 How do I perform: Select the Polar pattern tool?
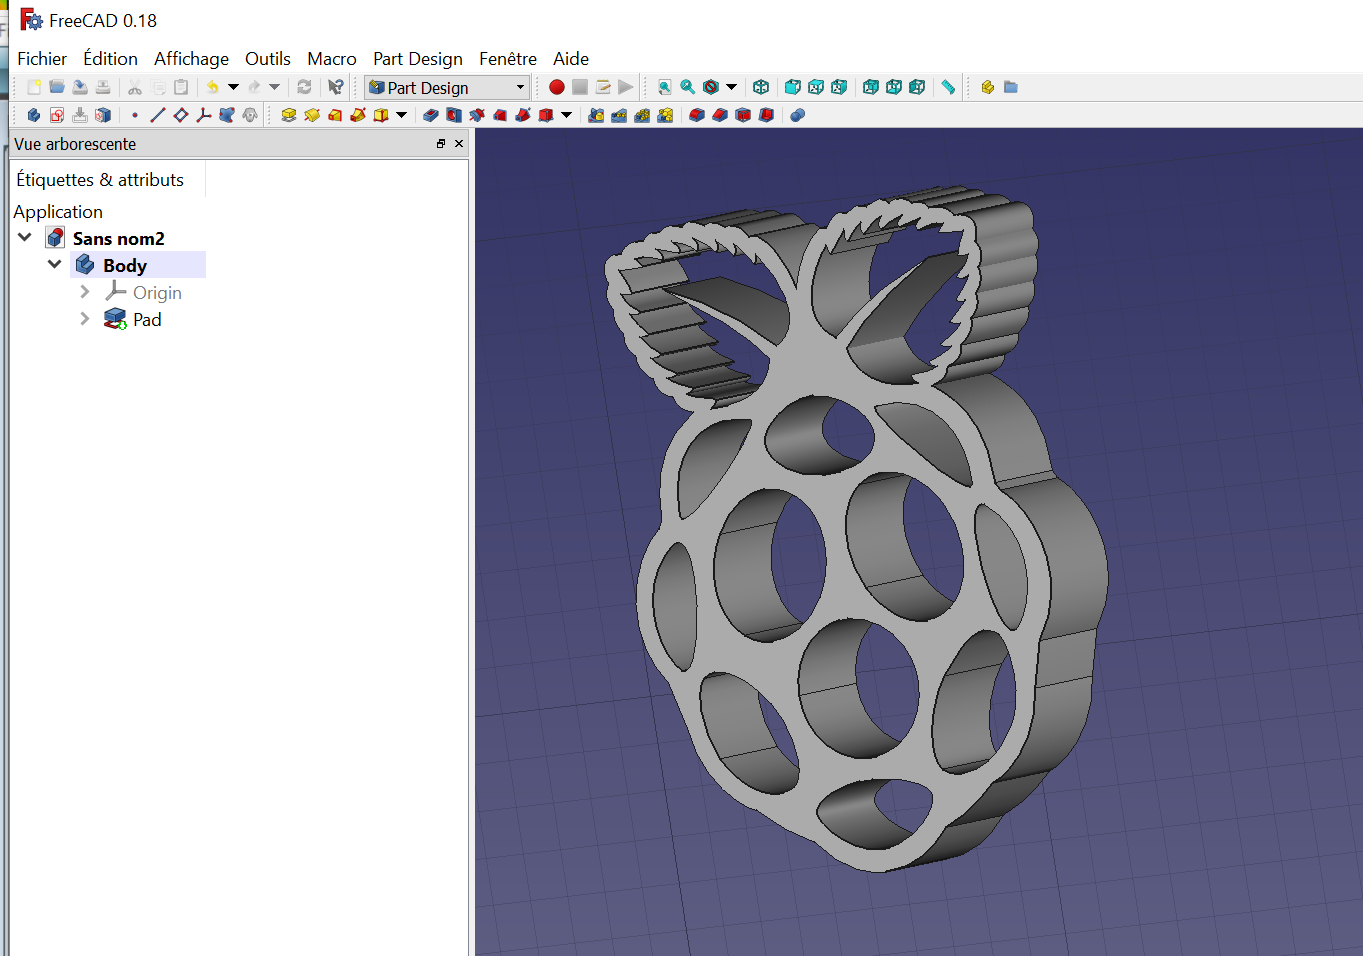(642, 115)
